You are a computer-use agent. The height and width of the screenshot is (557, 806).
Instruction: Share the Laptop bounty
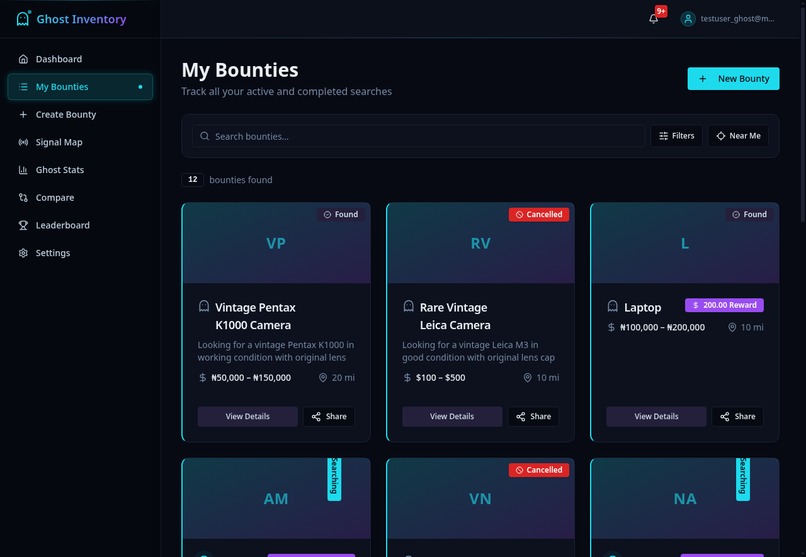(x=738, y=417)
